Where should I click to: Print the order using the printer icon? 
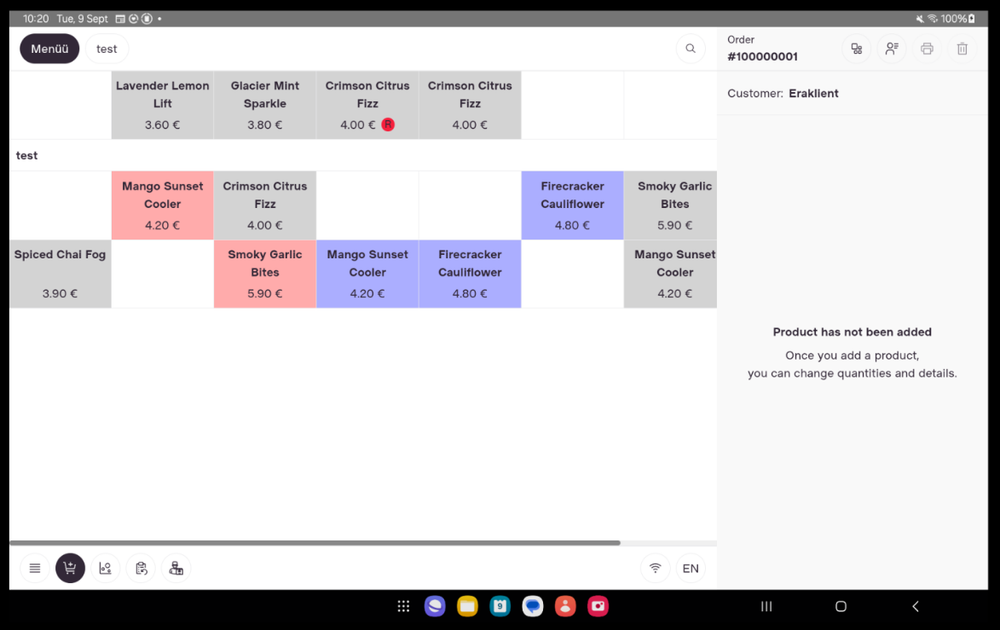point(927,48)
